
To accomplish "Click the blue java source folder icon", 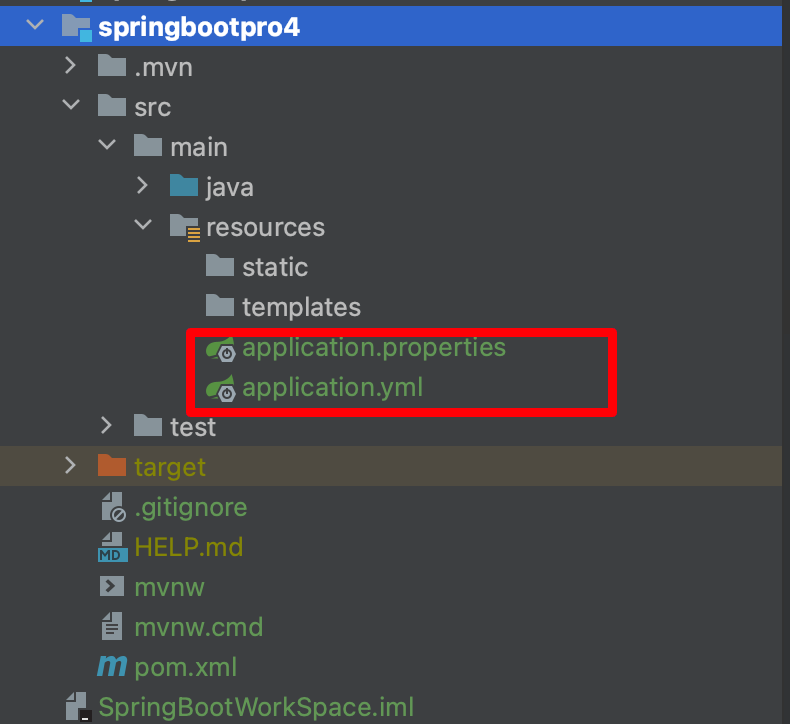I will 184,185.
